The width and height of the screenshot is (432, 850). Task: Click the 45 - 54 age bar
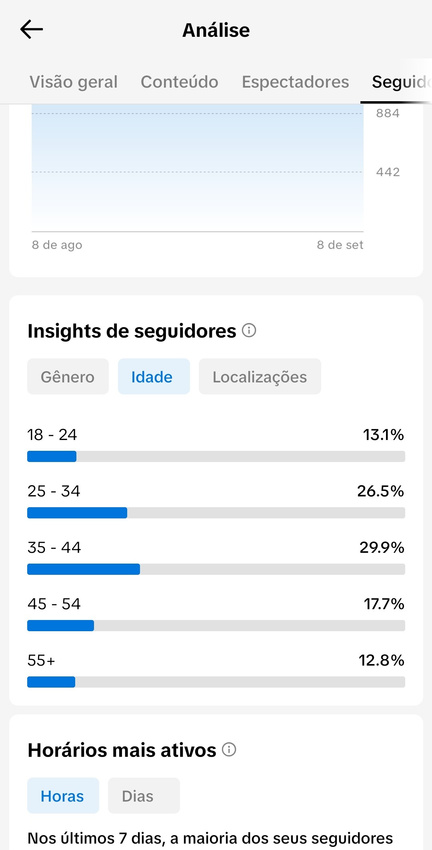(x=216, y=626)
